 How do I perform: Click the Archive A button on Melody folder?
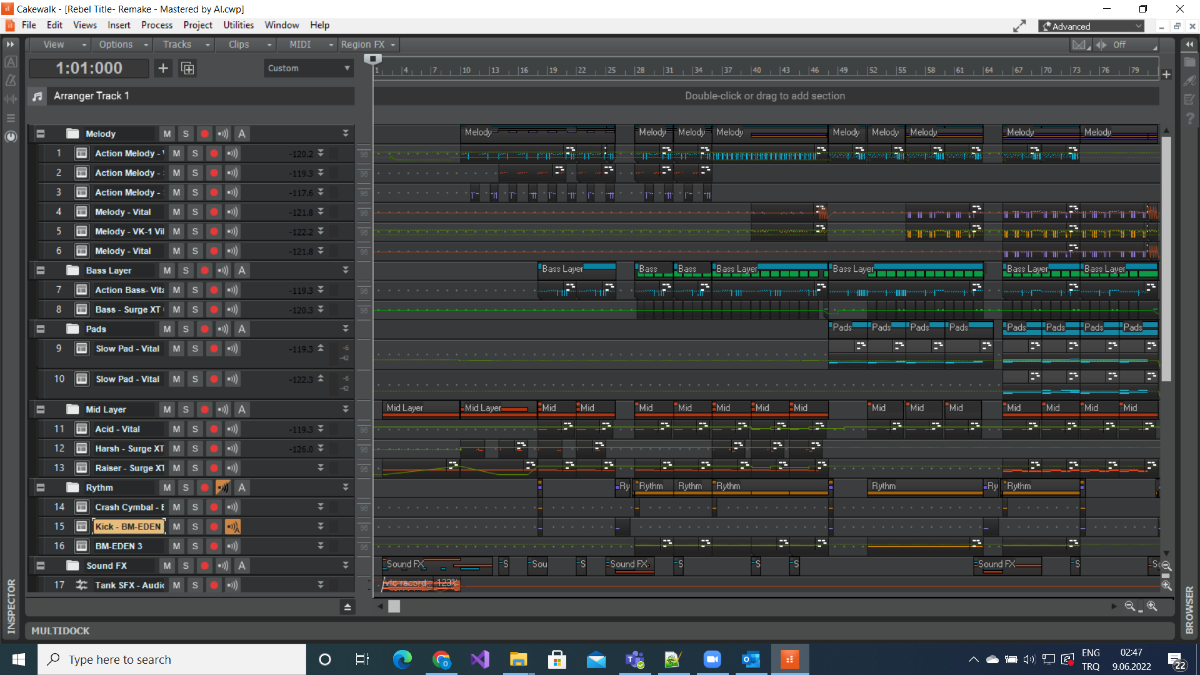[x=242, y=133]
